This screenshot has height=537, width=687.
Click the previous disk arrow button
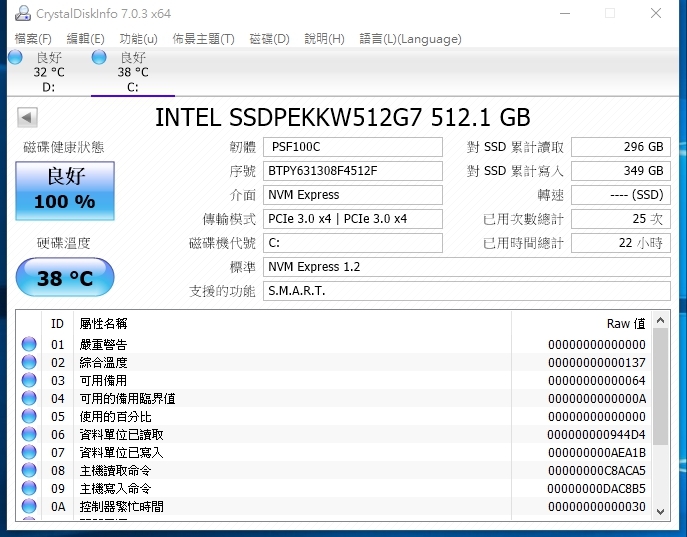pos(27,117)
